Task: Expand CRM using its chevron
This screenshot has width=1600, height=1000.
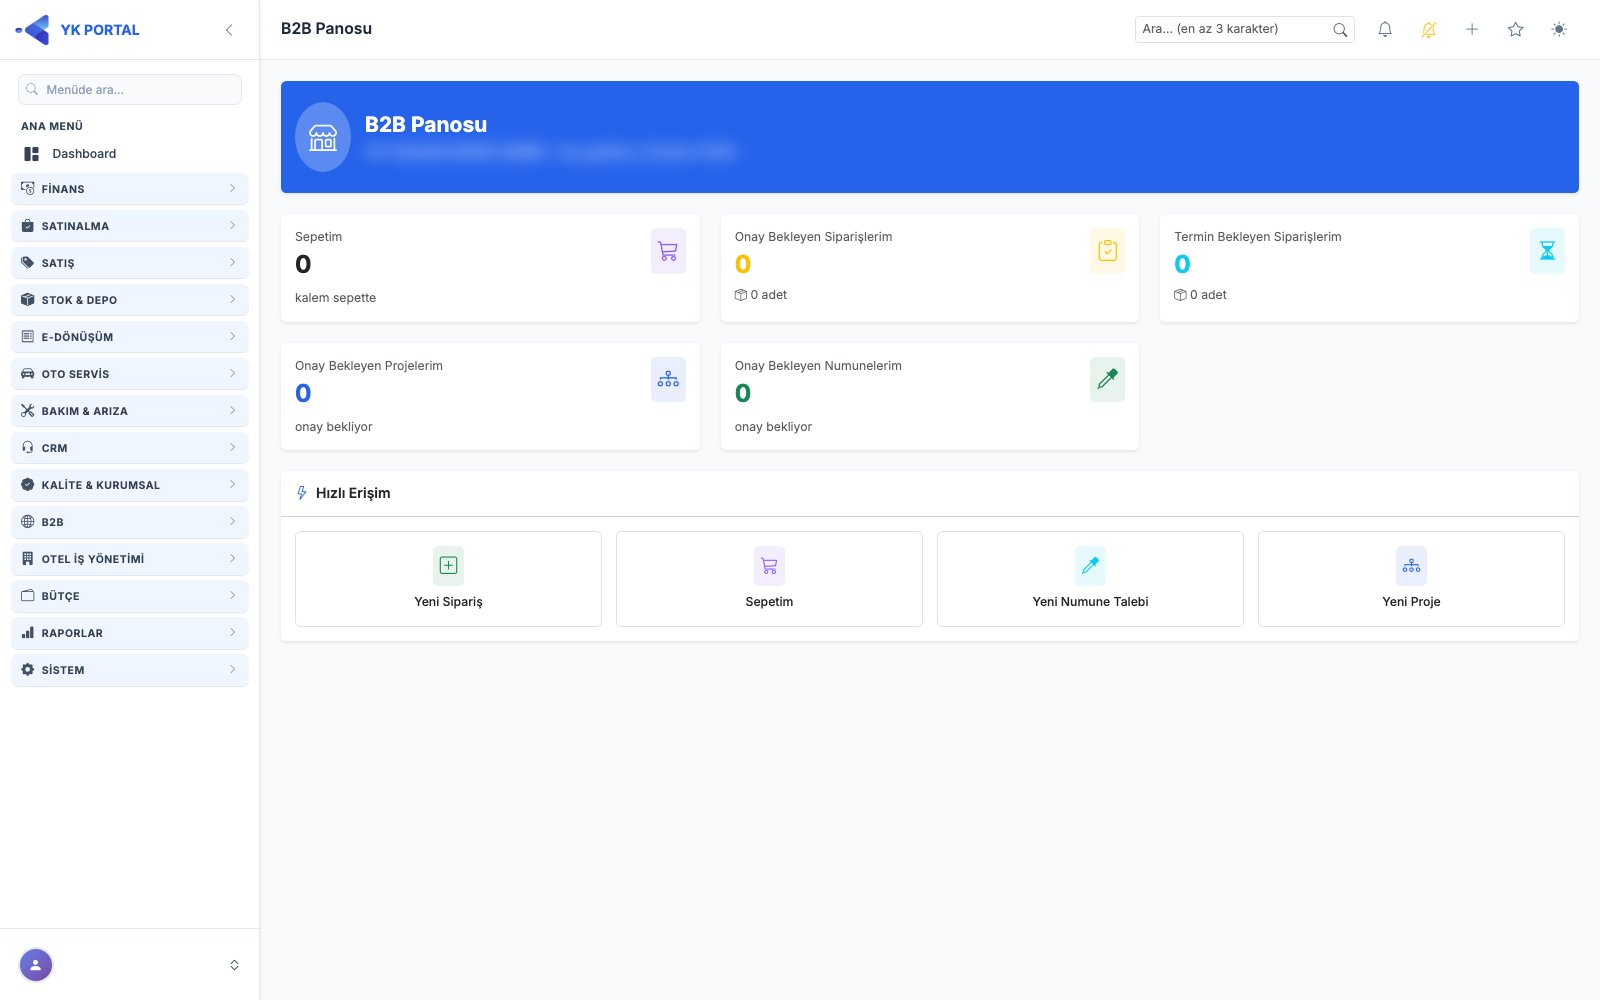Action: 233,448
